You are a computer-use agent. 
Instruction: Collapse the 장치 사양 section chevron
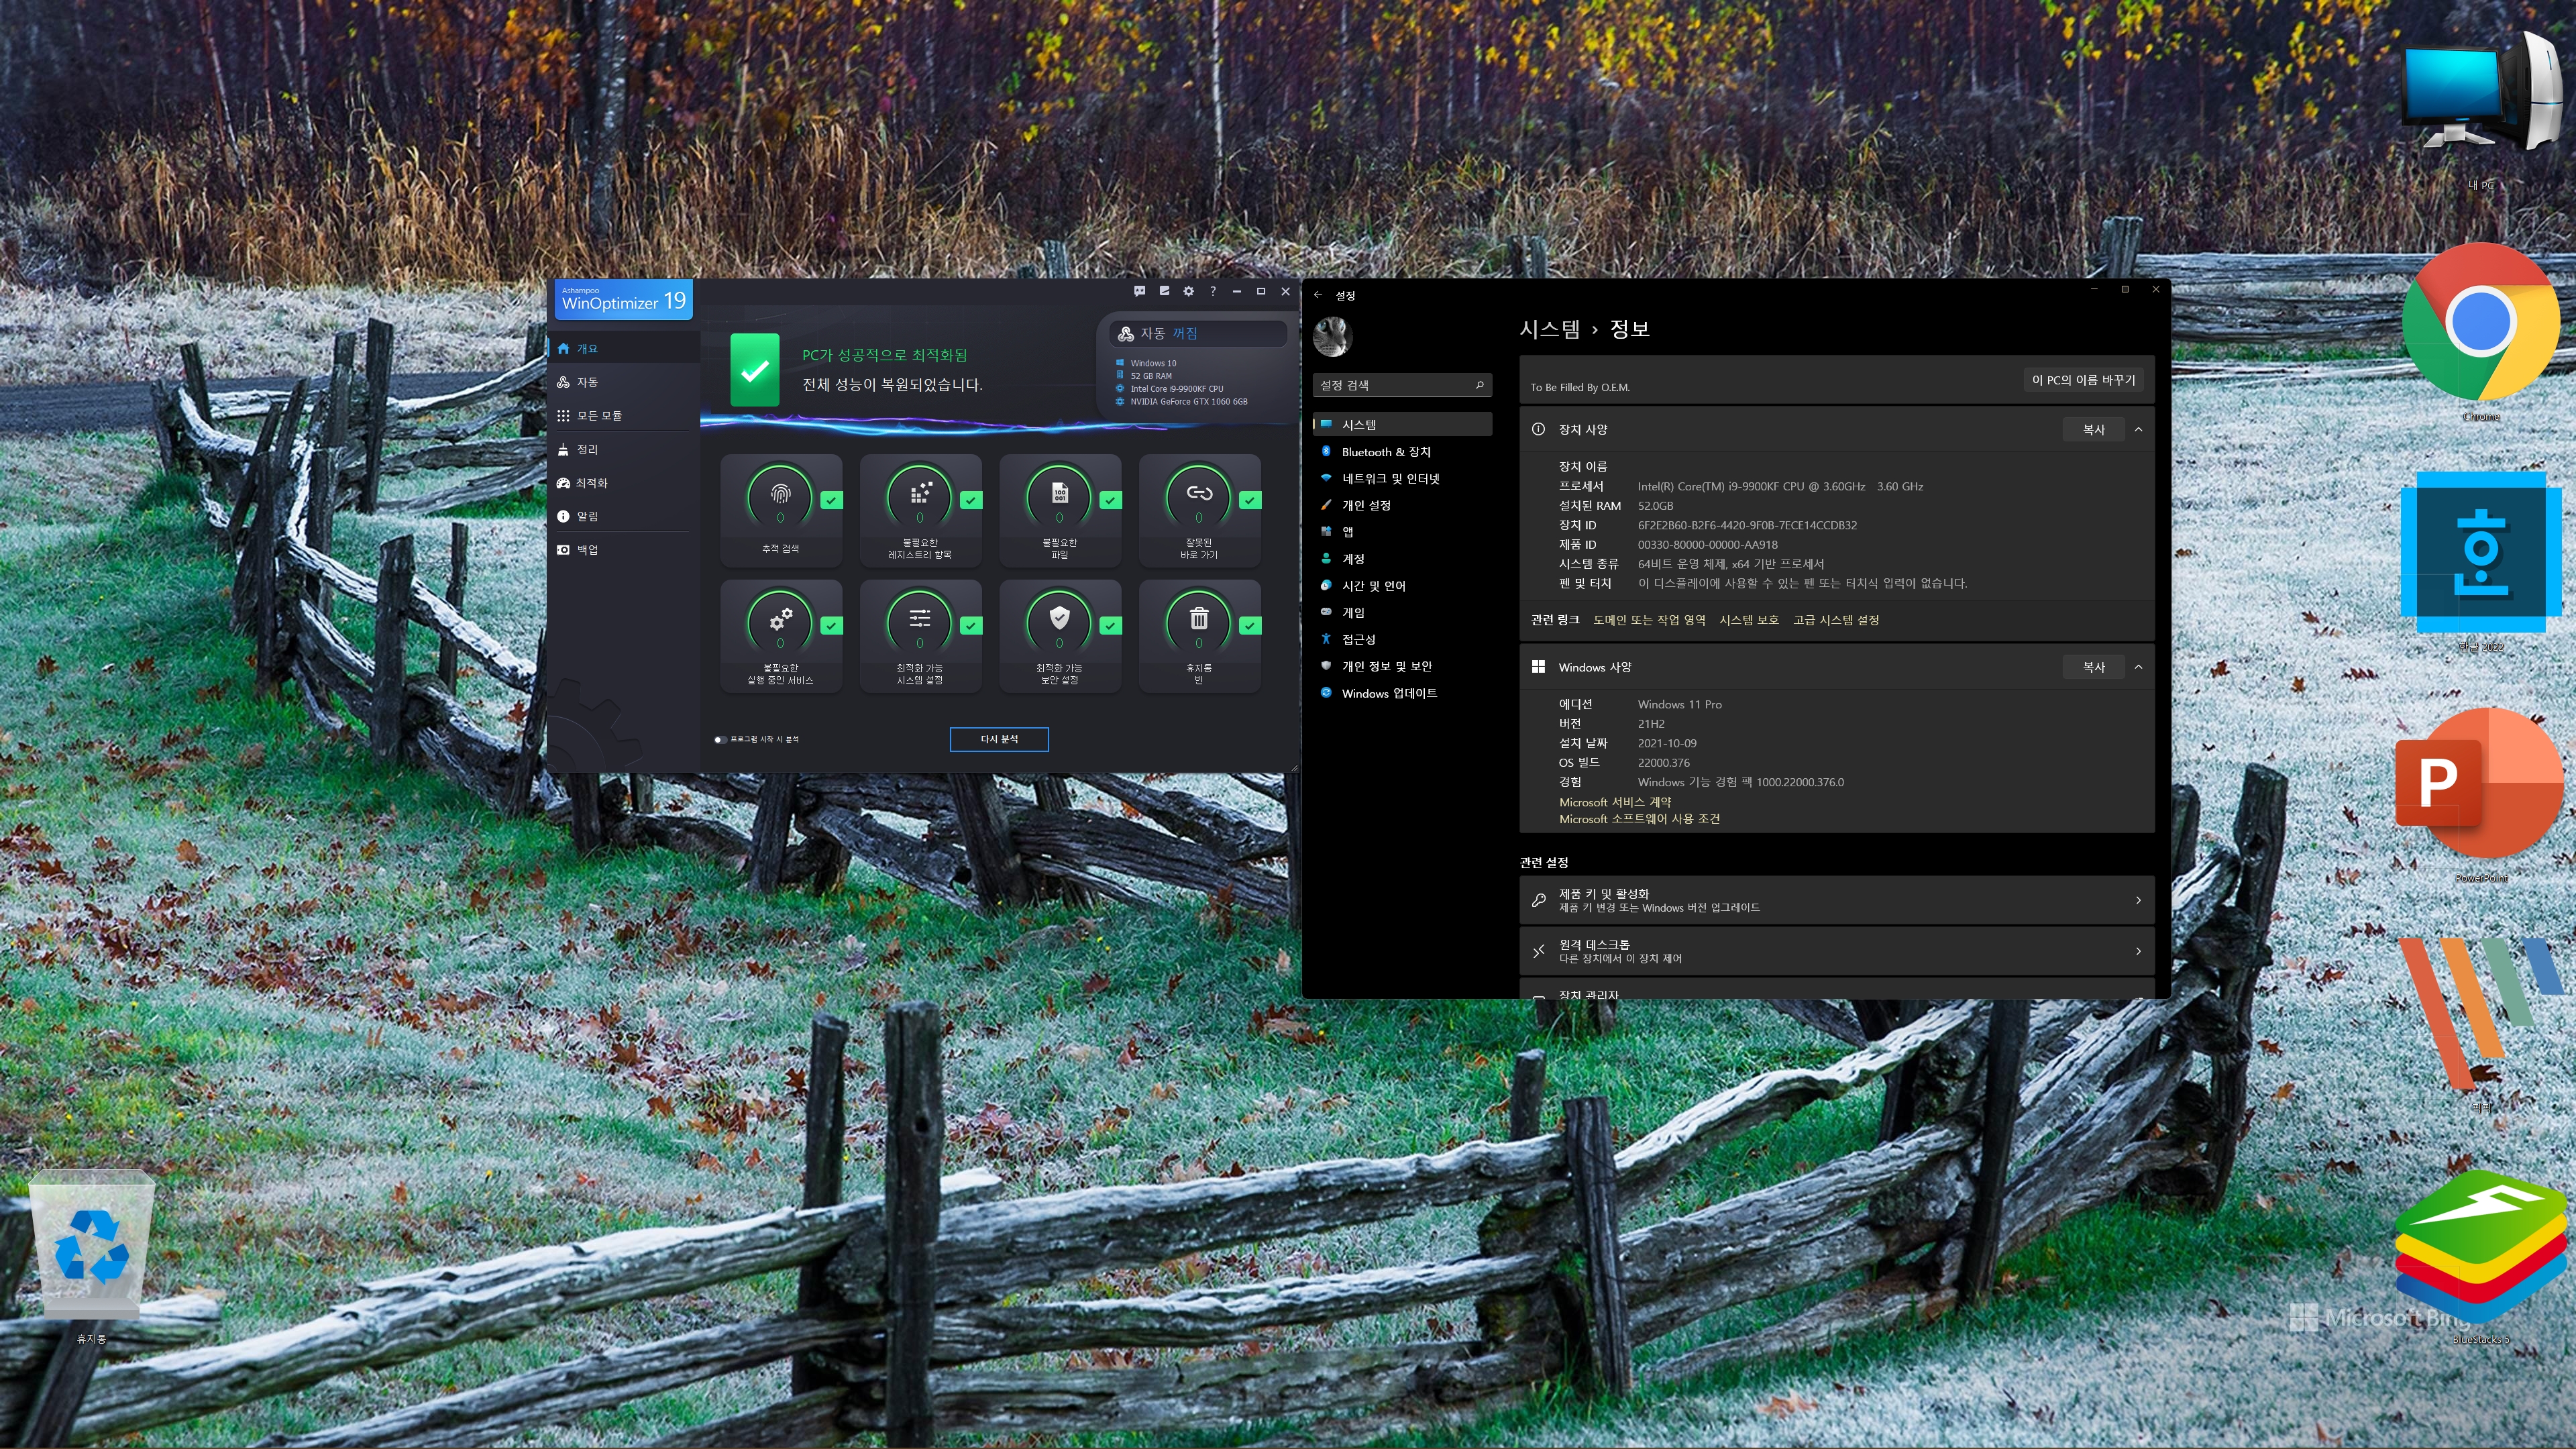[x=2138, y=430]
